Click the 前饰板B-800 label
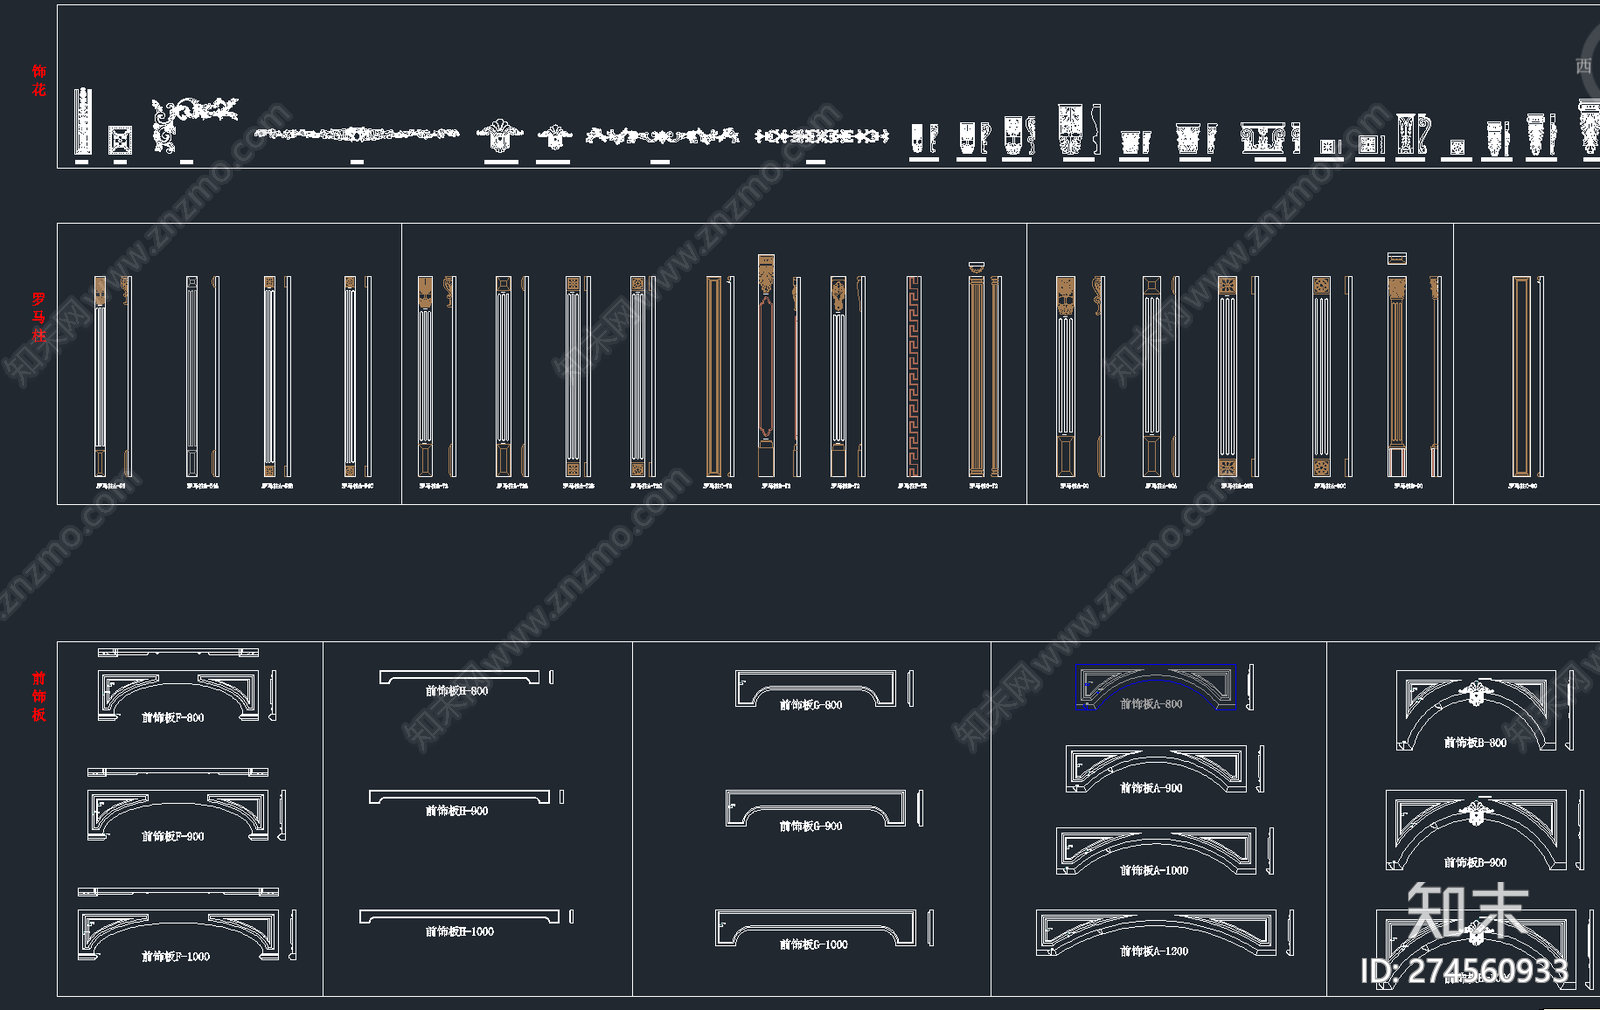Image resolution: width=1600 pixels, height=1010 pixels. [x=1475, y=743]
